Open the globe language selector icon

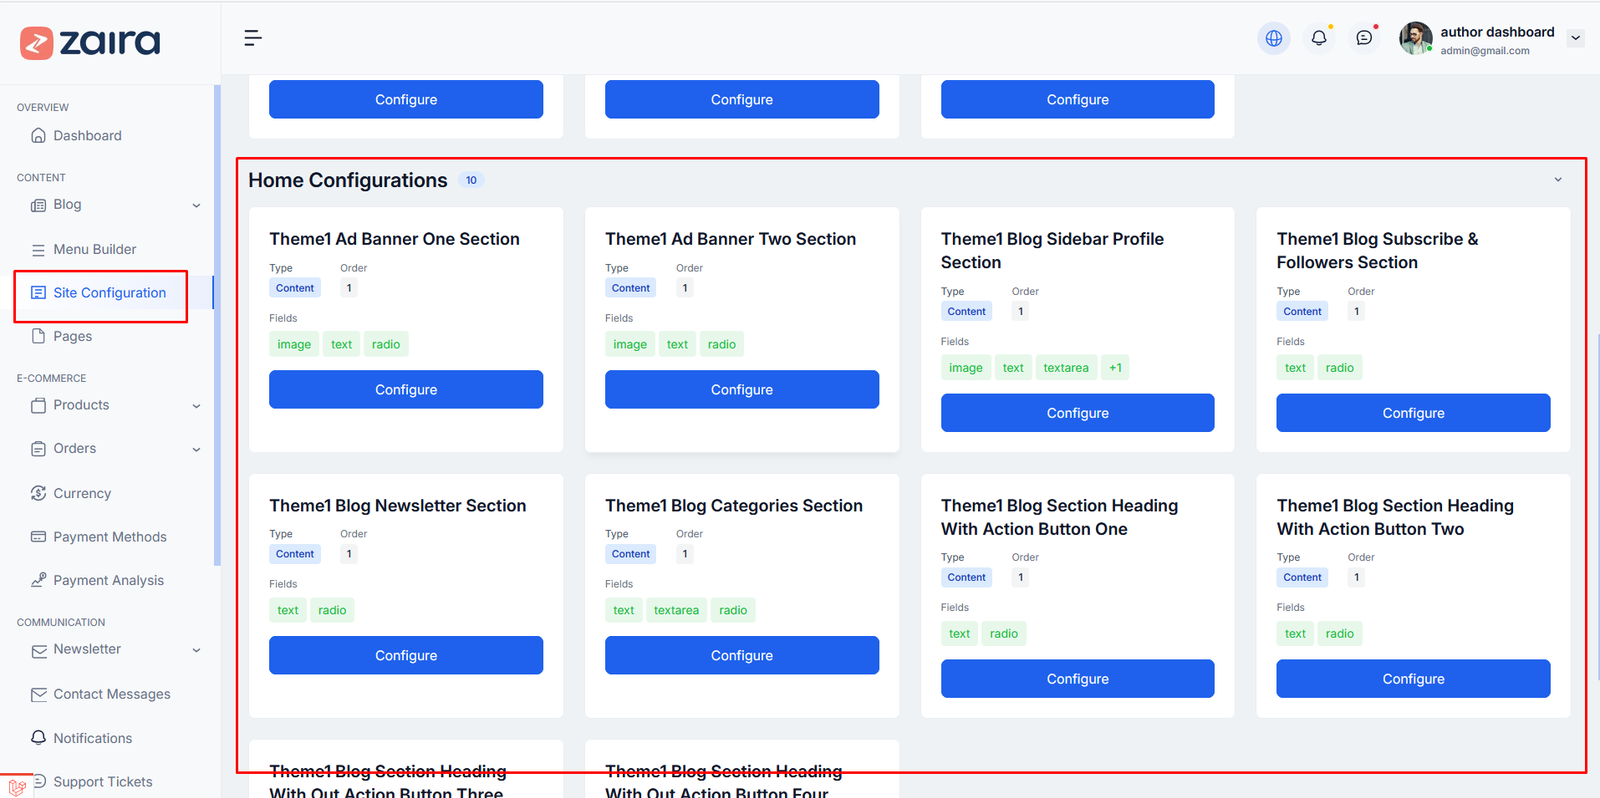coord(1273,38)
